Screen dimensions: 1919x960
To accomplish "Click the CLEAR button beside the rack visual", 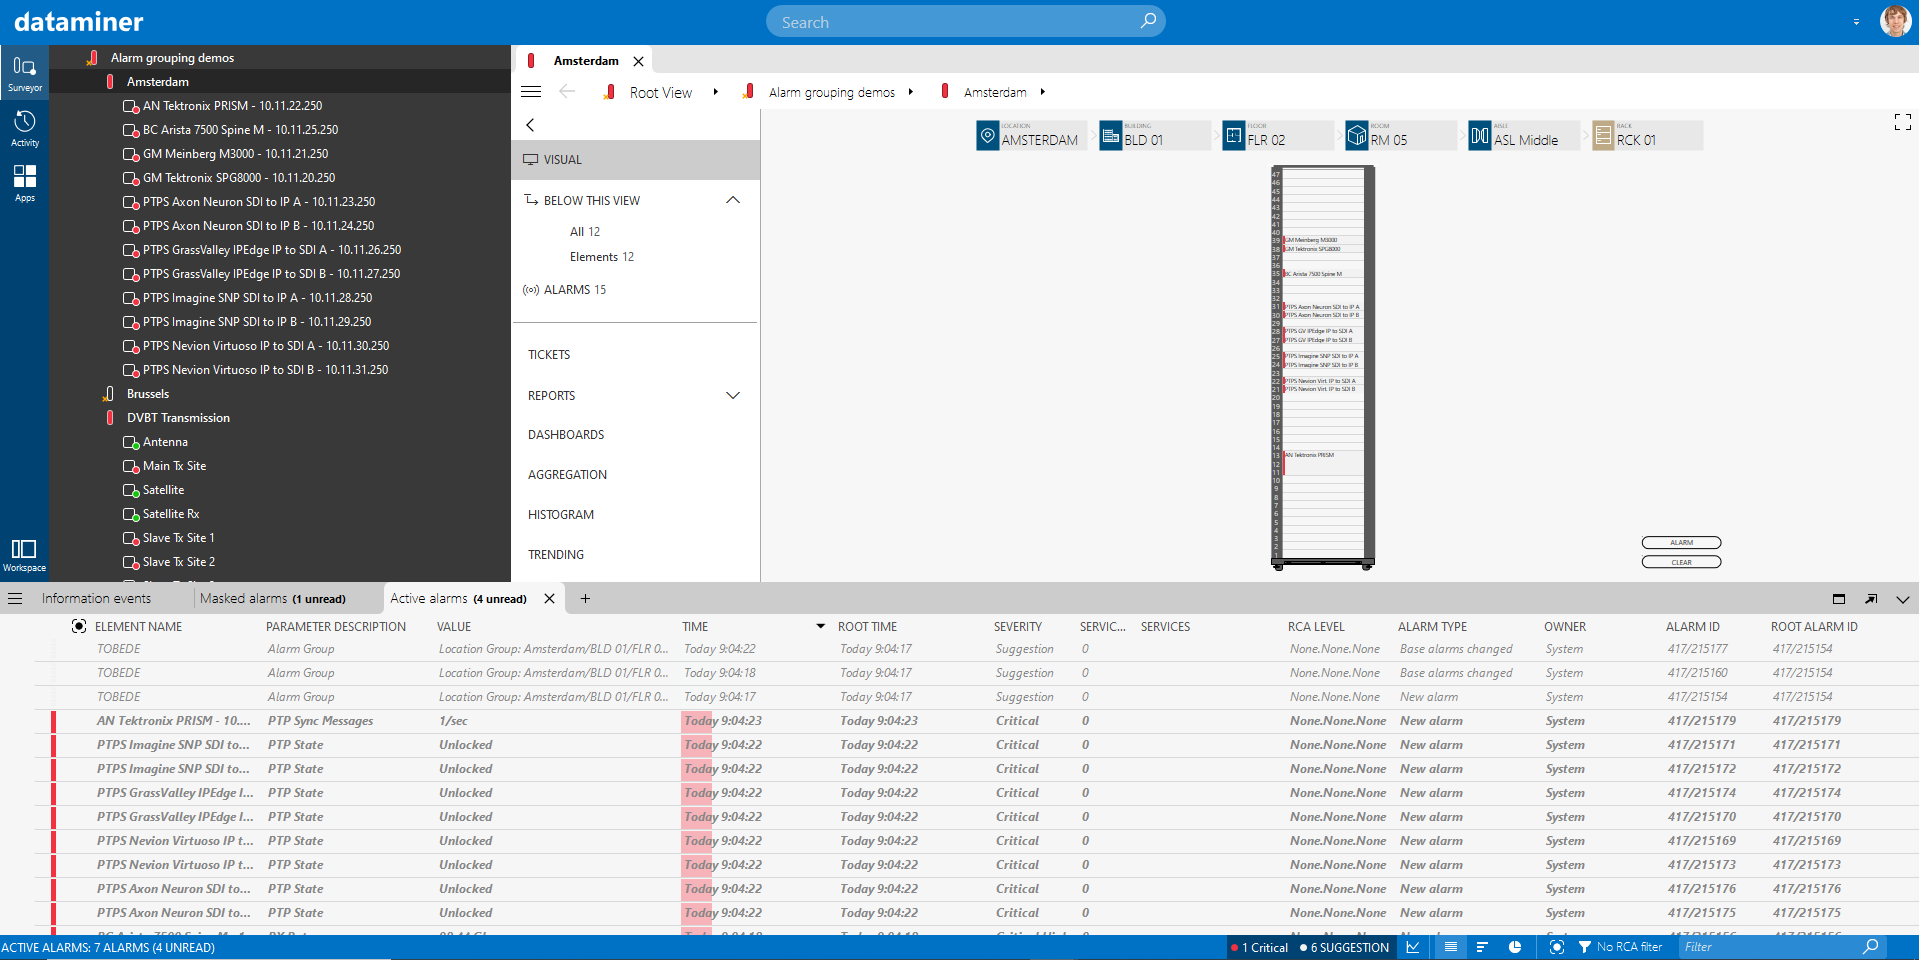I will [x=1680, y=562].
